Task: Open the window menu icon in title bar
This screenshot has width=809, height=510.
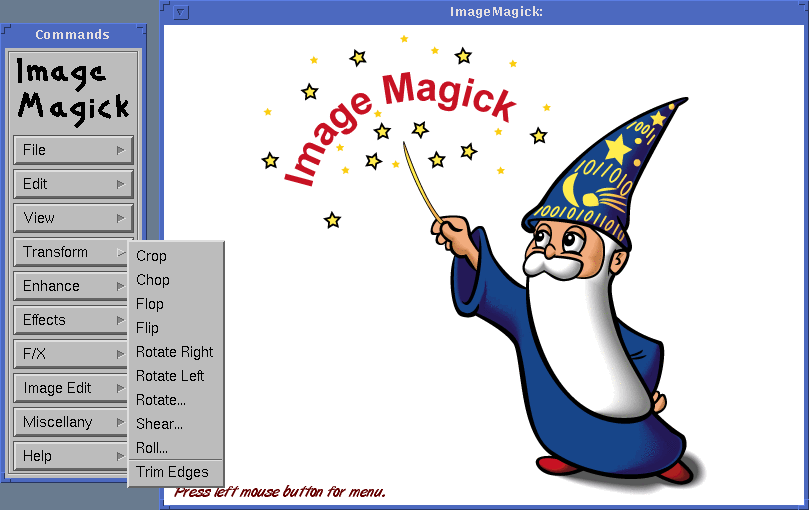Action: point(181,12)
